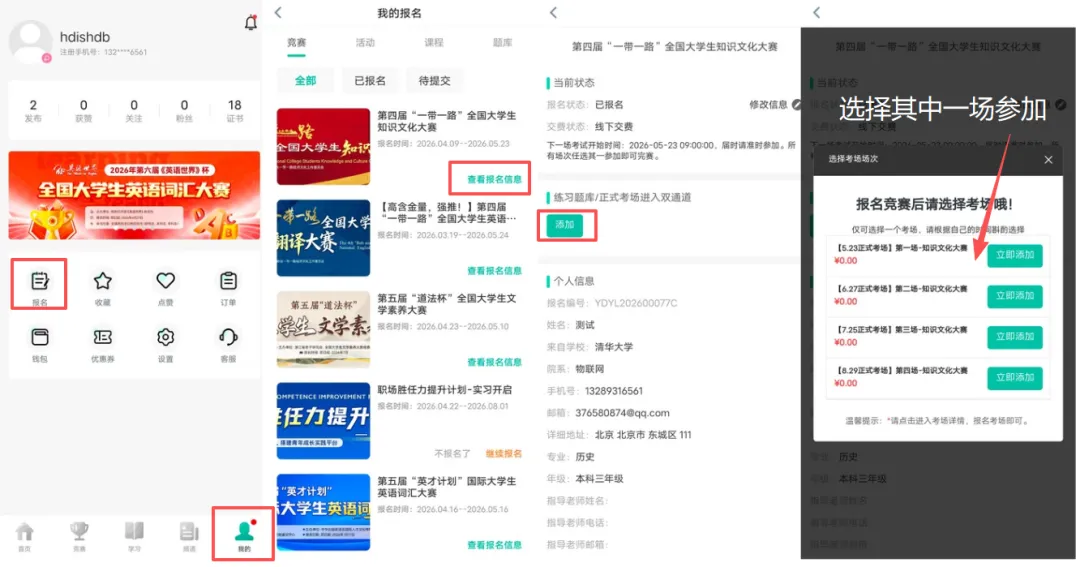Go to 竞赛 trophy bottom tab
Image resolution: width=1080 pixels, height=567 pixels.
[79, 537]
